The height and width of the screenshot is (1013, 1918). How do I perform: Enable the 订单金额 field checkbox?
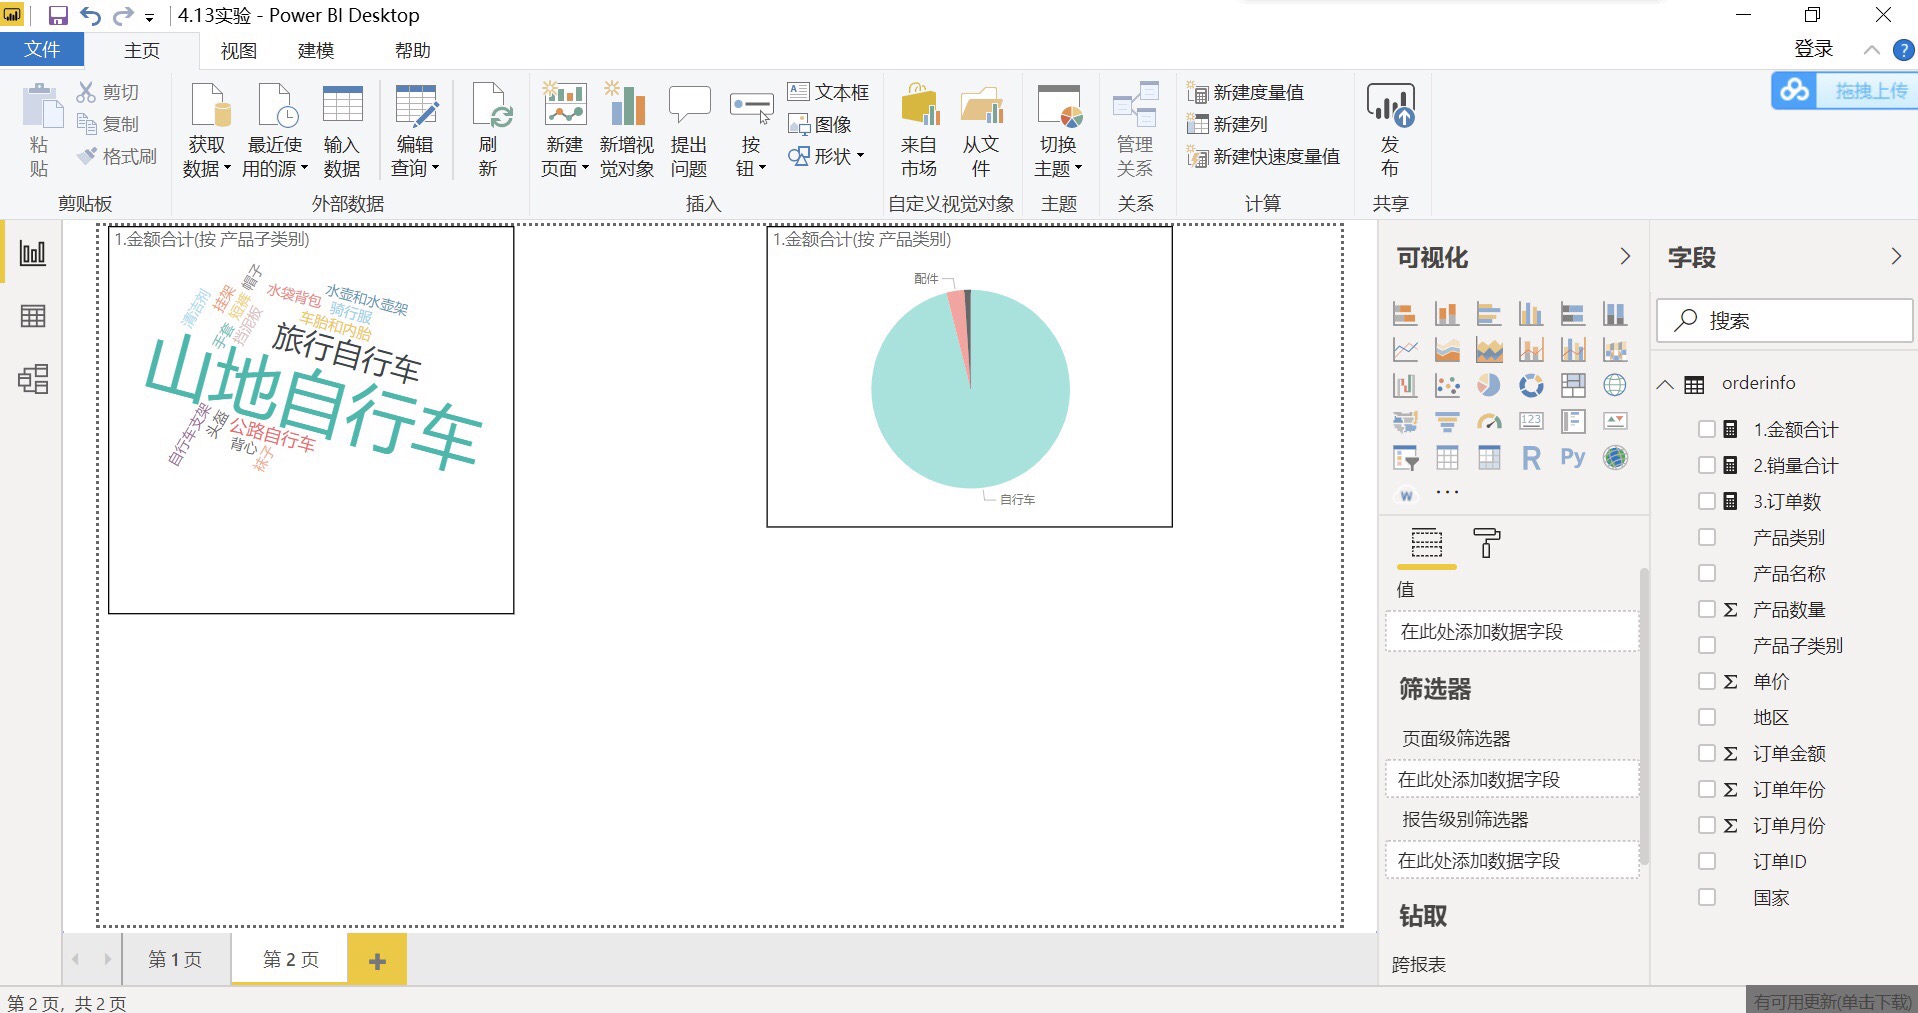[1707, 753]
